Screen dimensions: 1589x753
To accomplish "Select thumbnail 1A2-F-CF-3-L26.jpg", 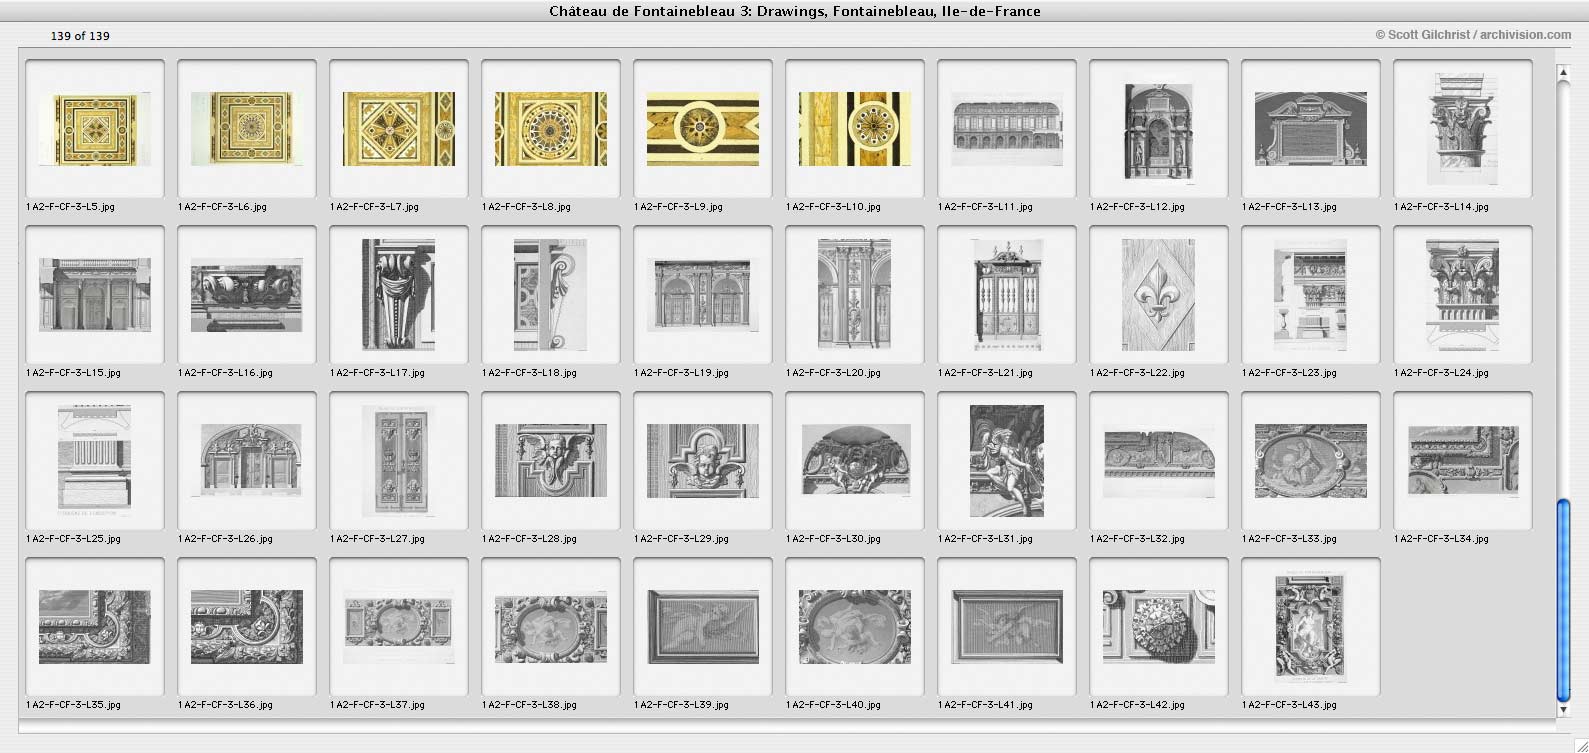I will (247, 462).
